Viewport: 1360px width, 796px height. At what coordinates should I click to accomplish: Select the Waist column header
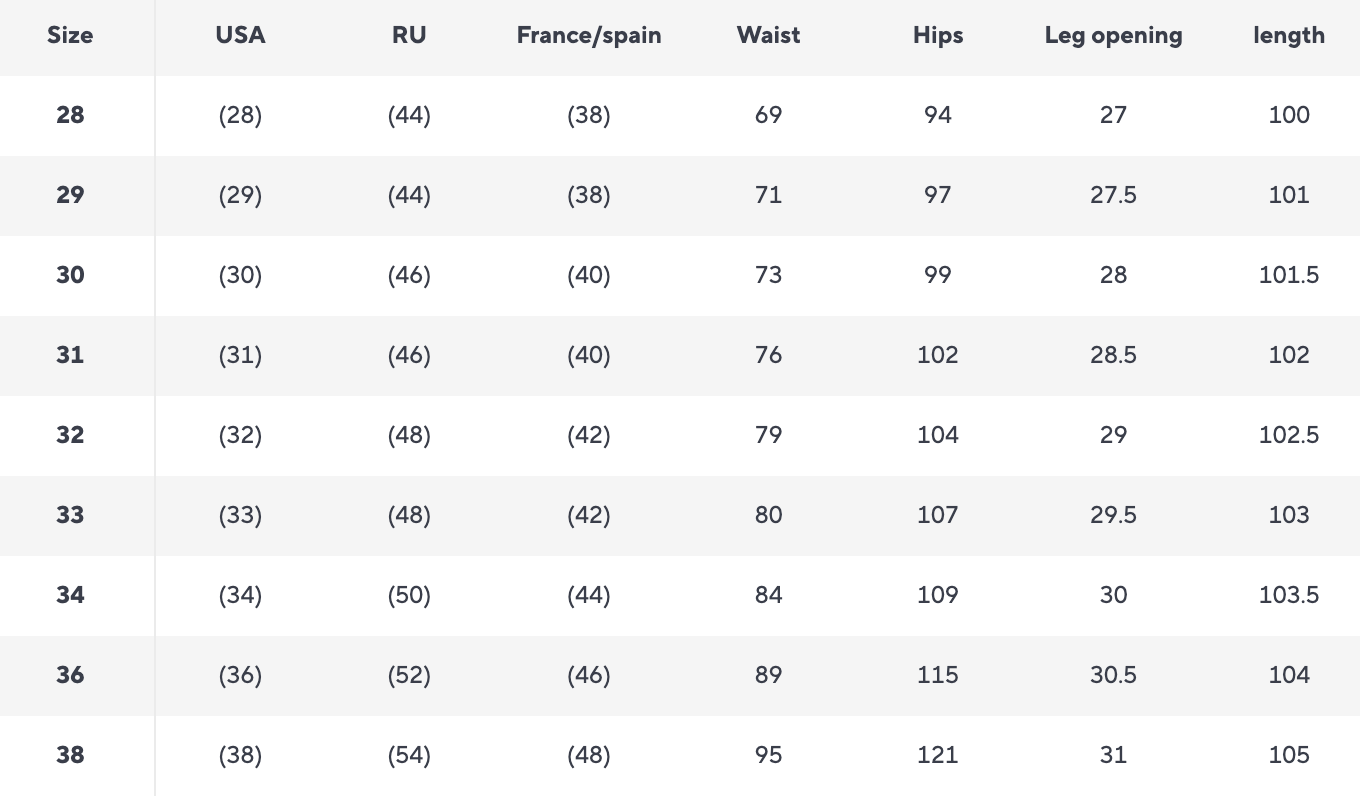pyautogui.click(x=768, y=35)
